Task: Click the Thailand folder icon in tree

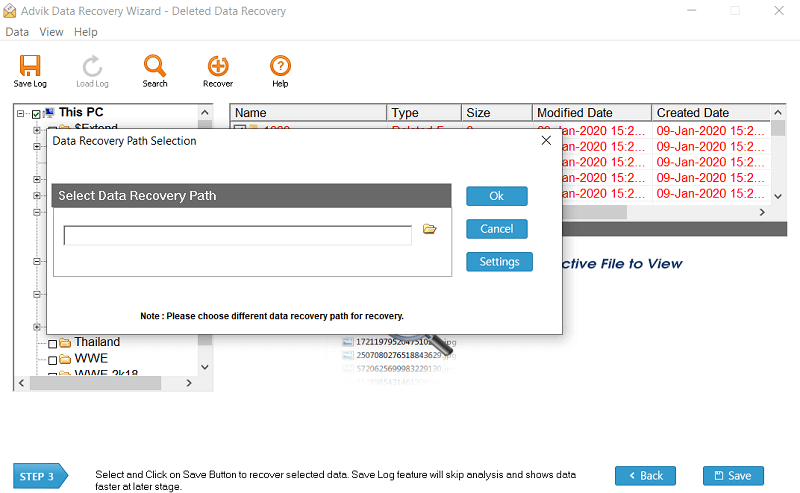Action: [65, 343]
